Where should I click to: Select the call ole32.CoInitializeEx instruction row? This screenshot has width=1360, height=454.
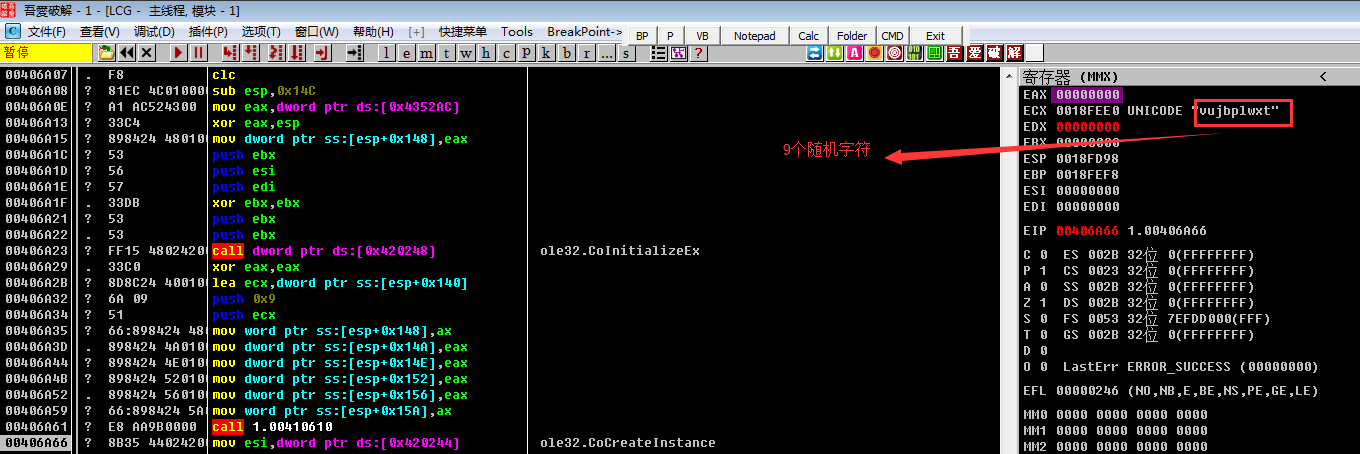click(x=500, y=251)
